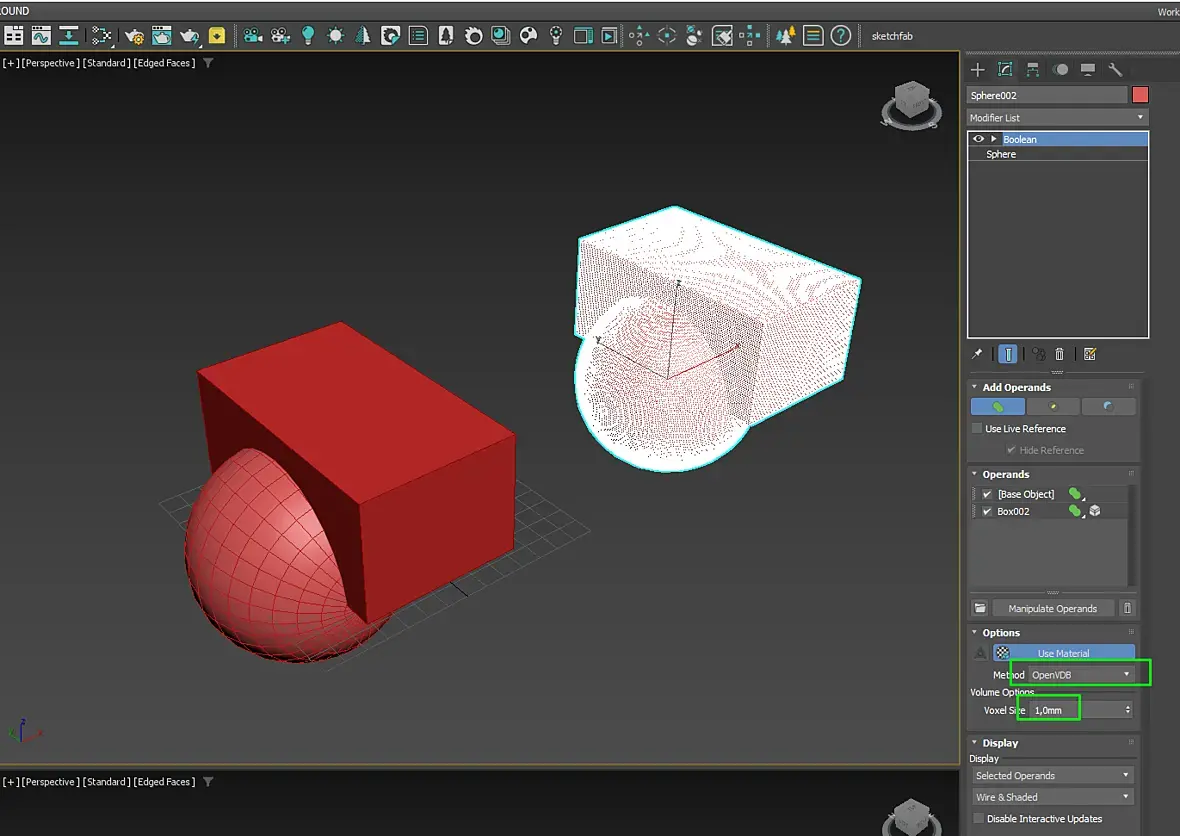Screen dimensions: 1180x836
Task: Open the Utilities wrench panel
Action: (x=1115, y=70)
